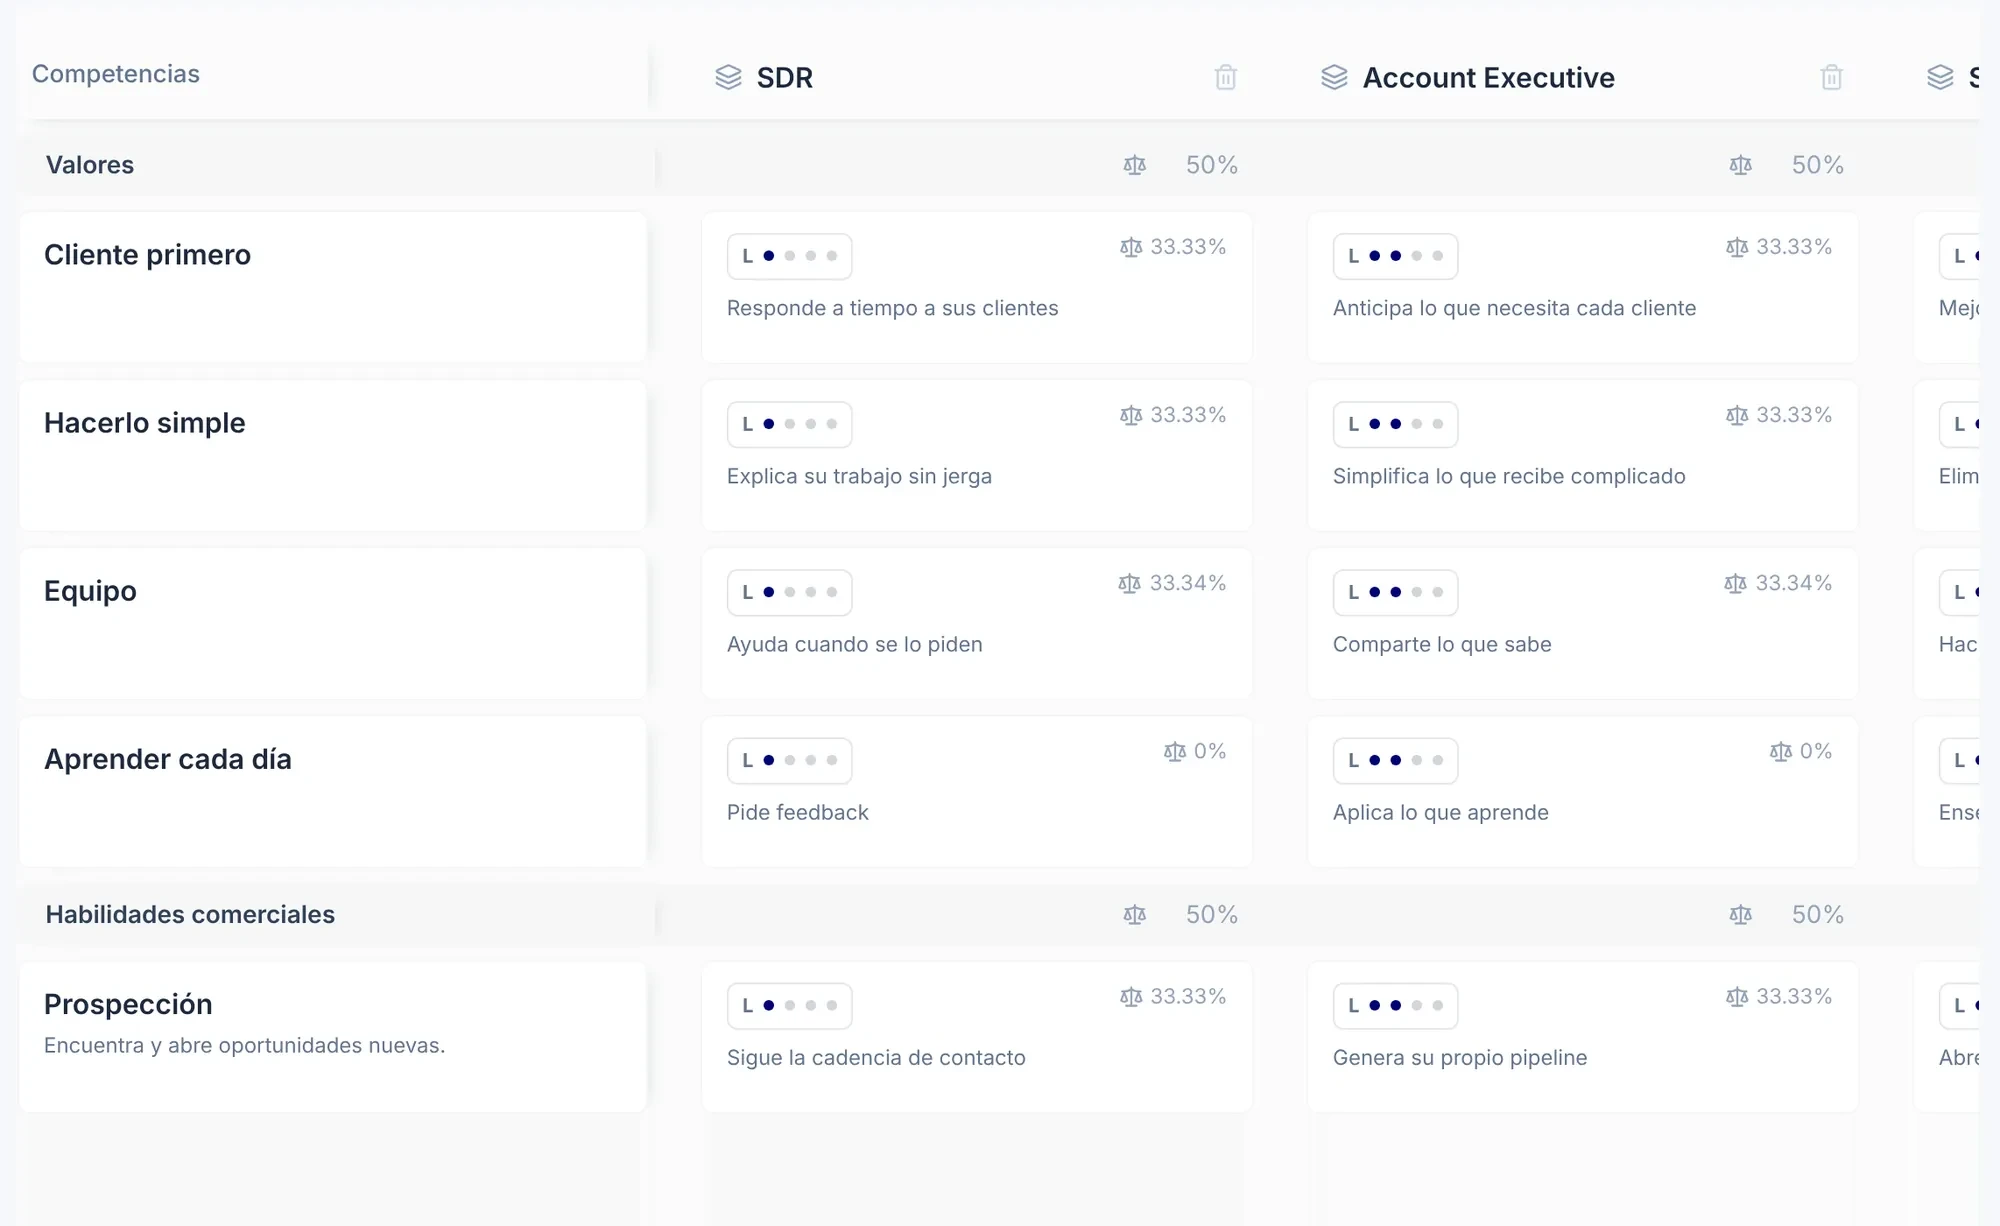Click scale icon on Account Executive Equipo card

coord(1735,583)
